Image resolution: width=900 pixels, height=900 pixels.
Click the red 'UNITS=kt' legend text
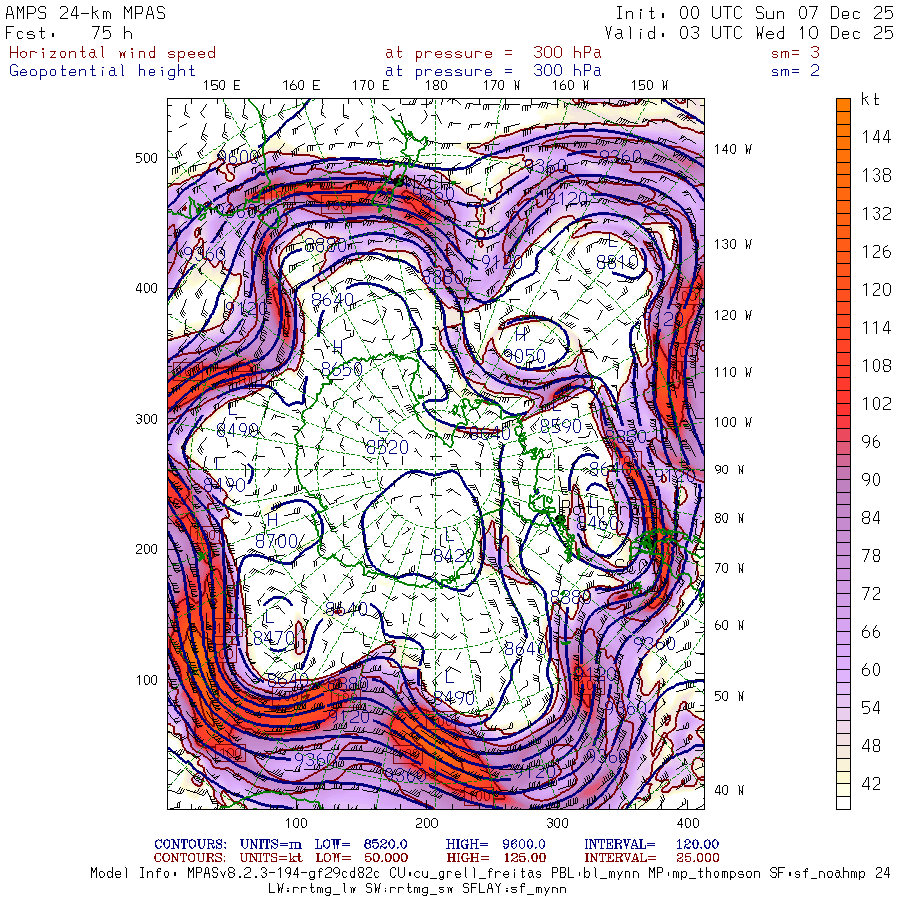(x=271, y=858)
